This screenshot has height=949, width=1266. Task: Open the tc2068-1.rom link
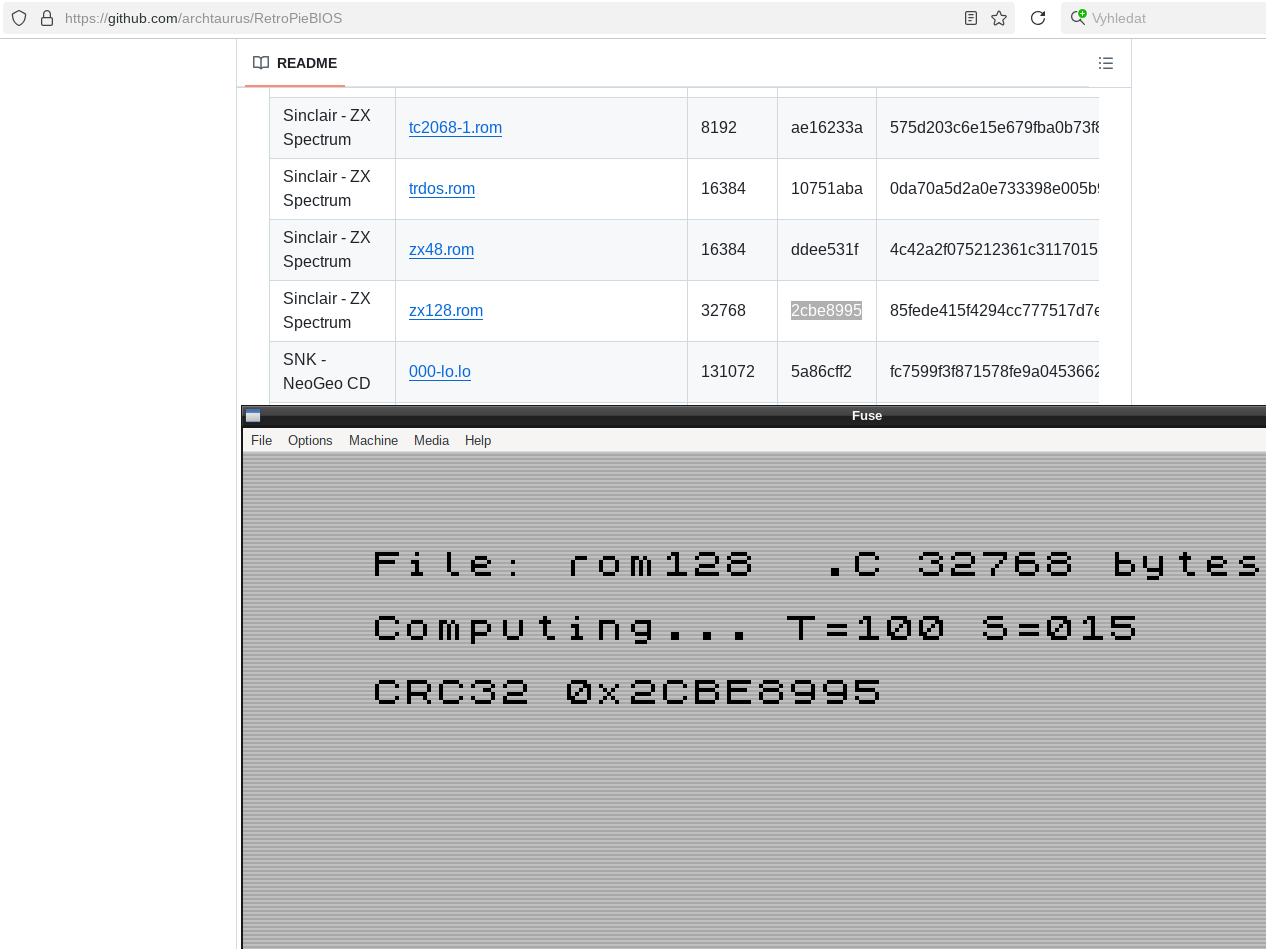pyautogui.click(x=455, y=127)
